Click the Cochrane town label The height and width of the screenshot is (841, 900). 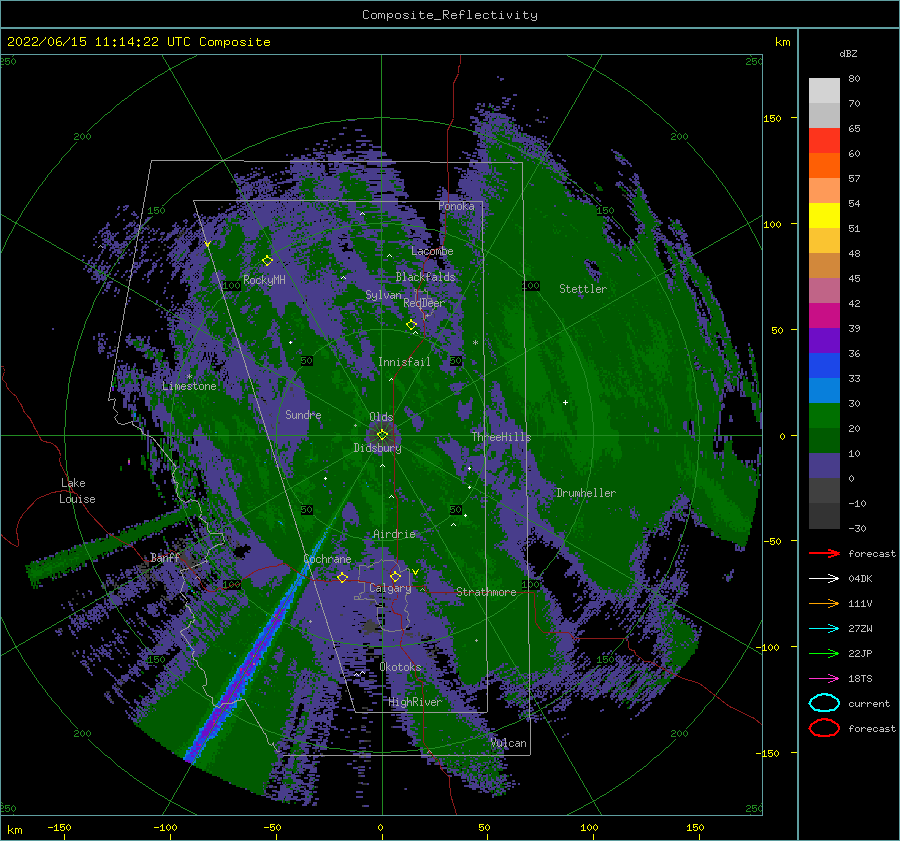pos(327,559)
